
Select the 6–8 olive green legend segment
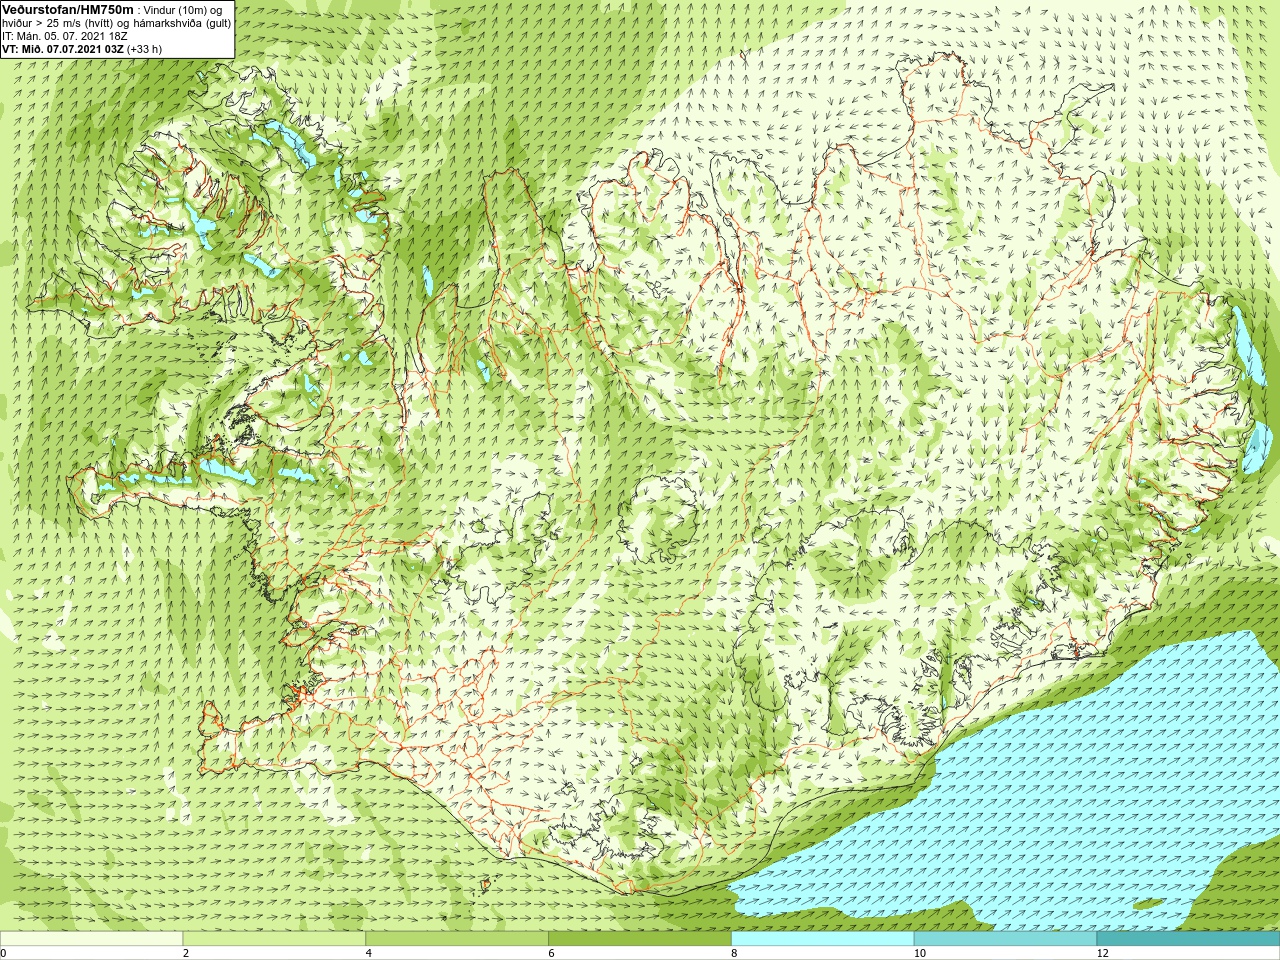click(x=640, y=939)
